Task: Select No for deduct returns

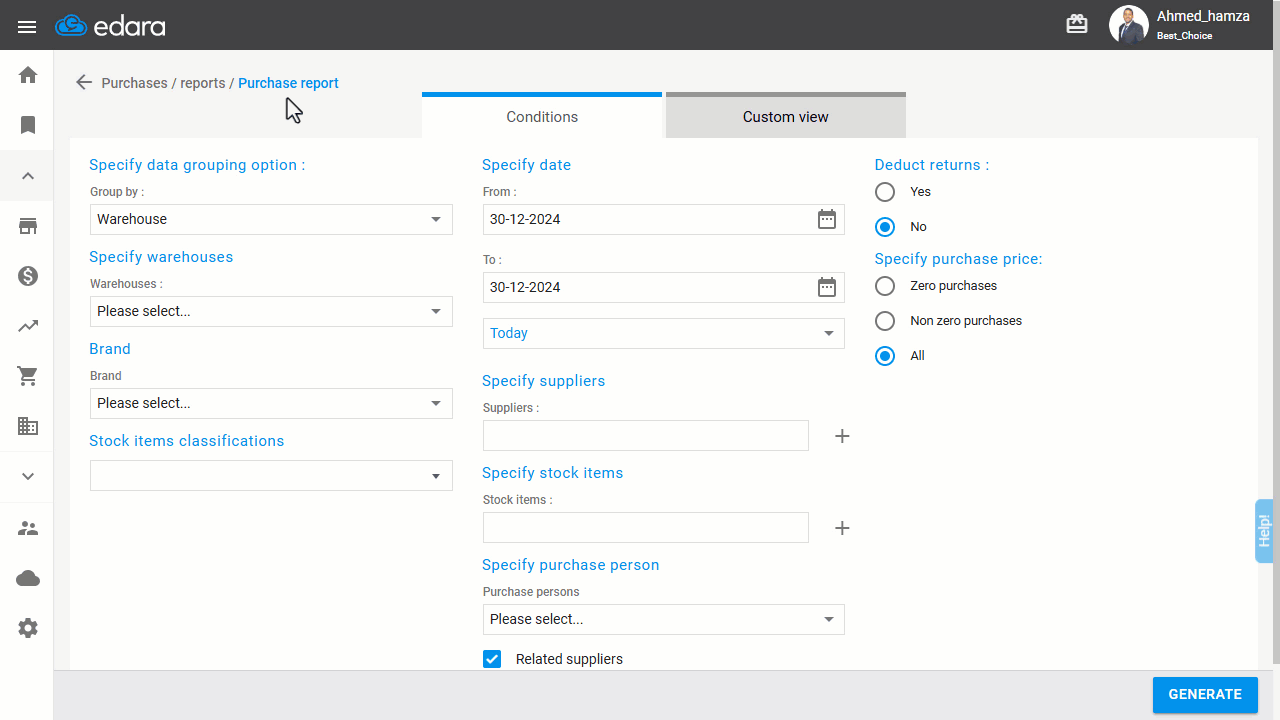Action: click(885, 227)
